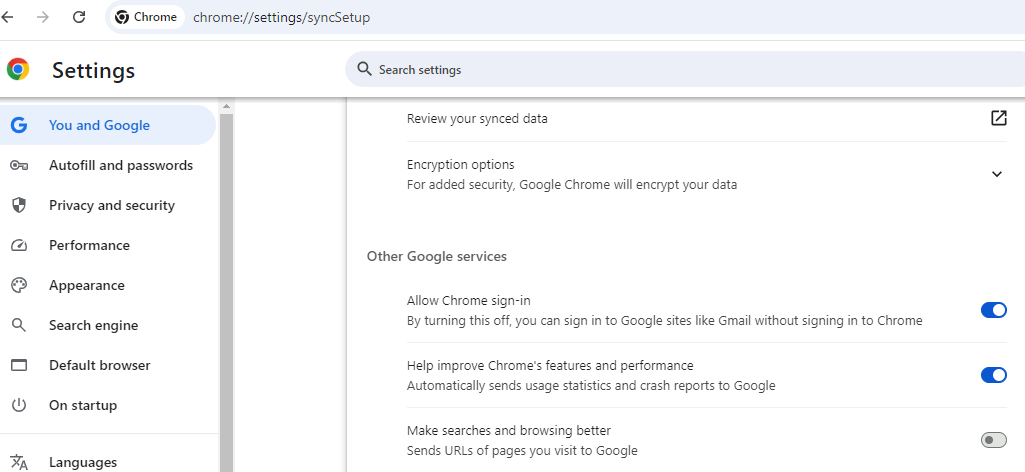Click the On startup power icon

point(18,406)
